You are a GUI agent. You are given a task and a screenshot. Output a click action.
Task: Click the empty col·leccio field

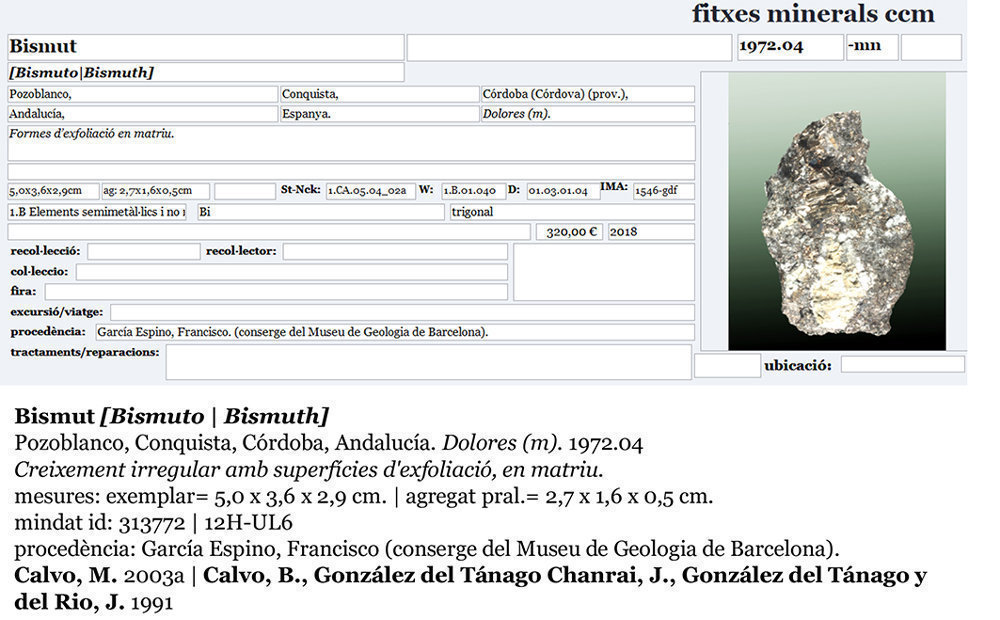[x=291, y=272]
